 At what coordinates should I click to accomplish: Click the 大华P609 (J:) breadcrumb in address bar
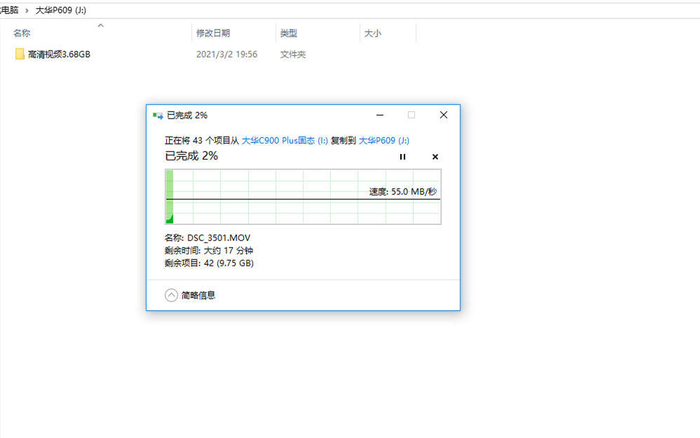coord(61,10)
